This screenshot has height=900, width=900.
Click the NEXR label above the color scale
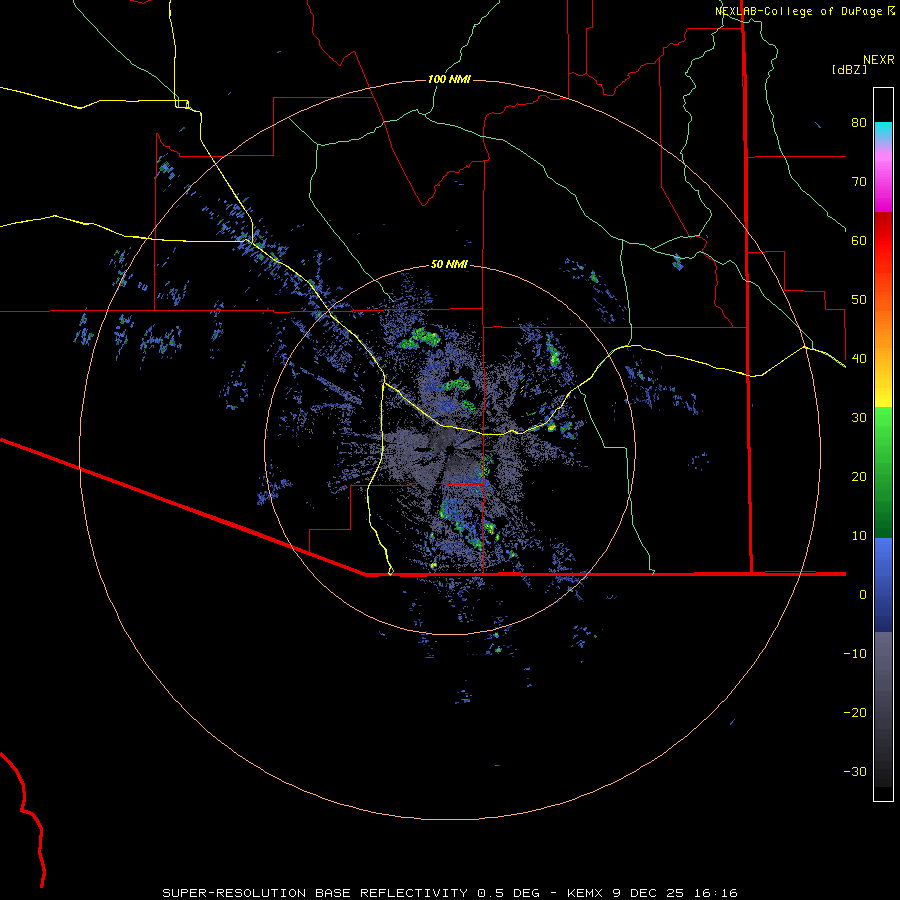pos(879,60)
